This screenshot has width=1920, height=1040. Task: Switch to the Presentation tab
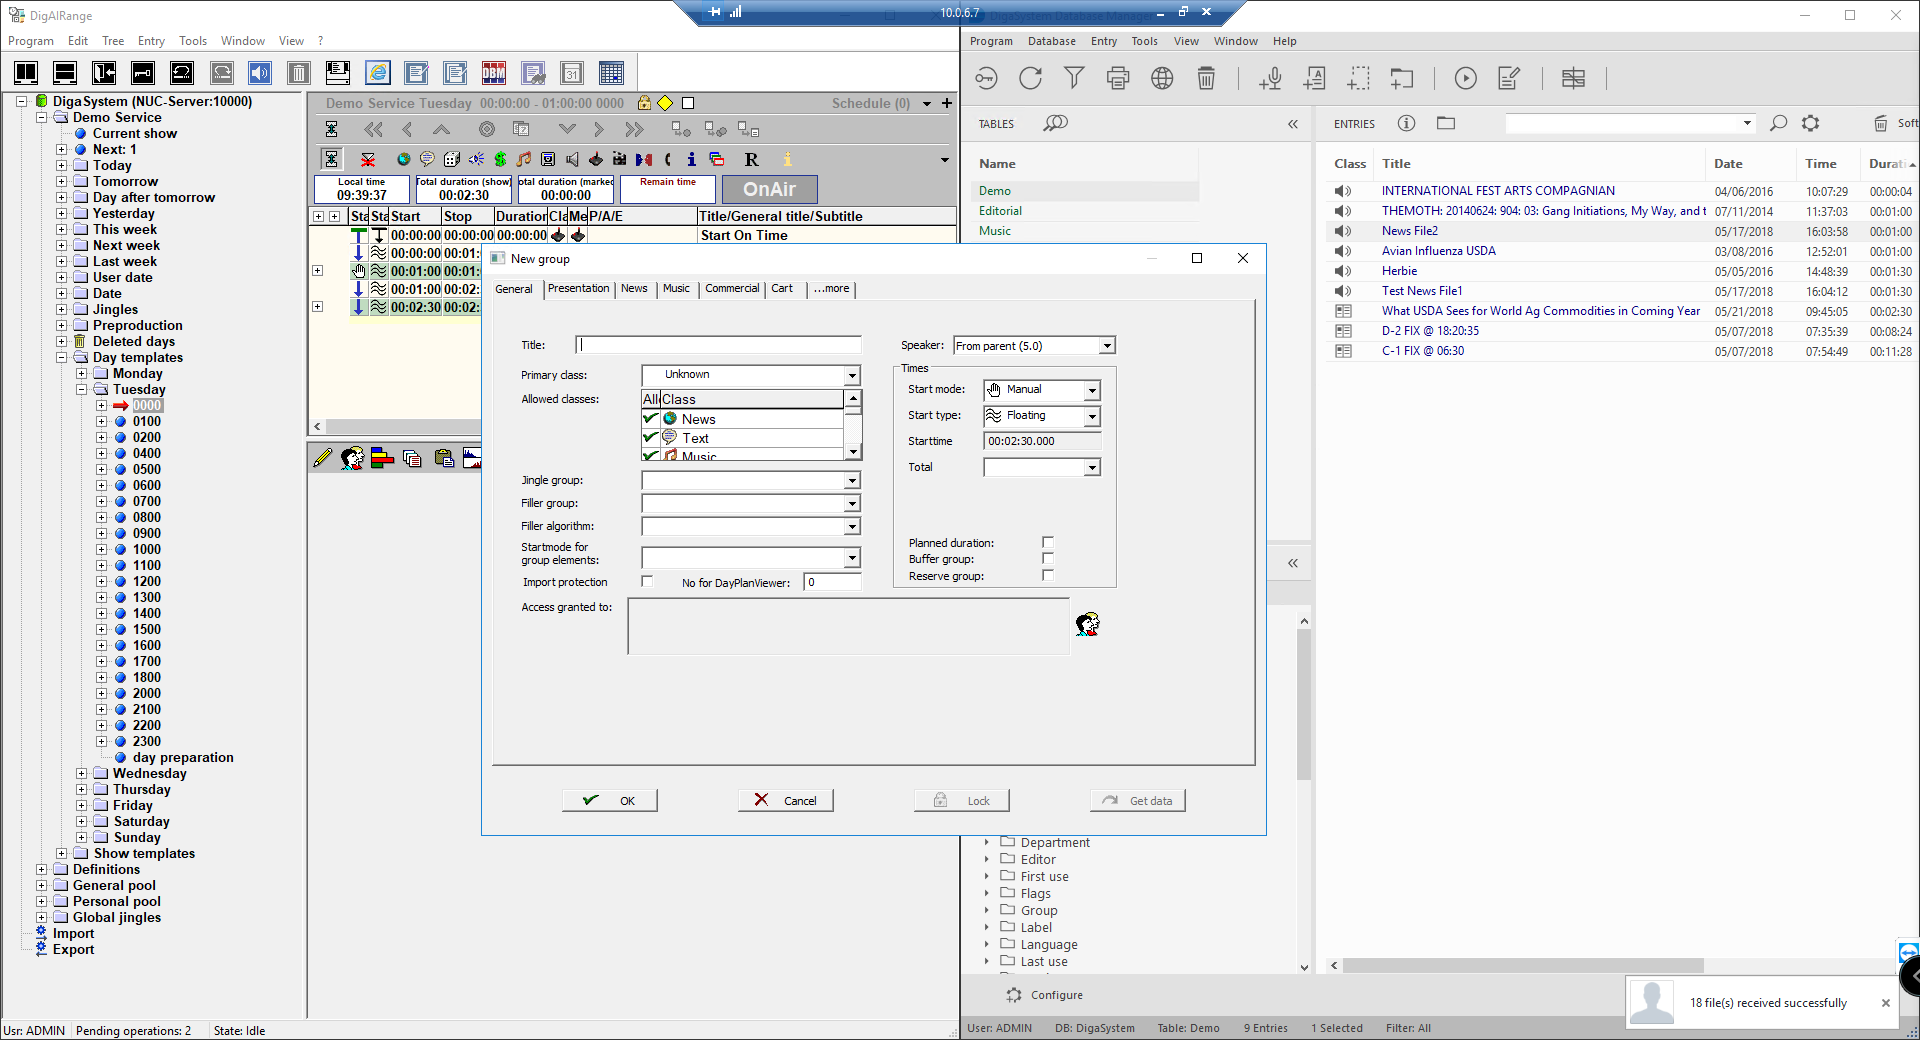tap(578, 289)
